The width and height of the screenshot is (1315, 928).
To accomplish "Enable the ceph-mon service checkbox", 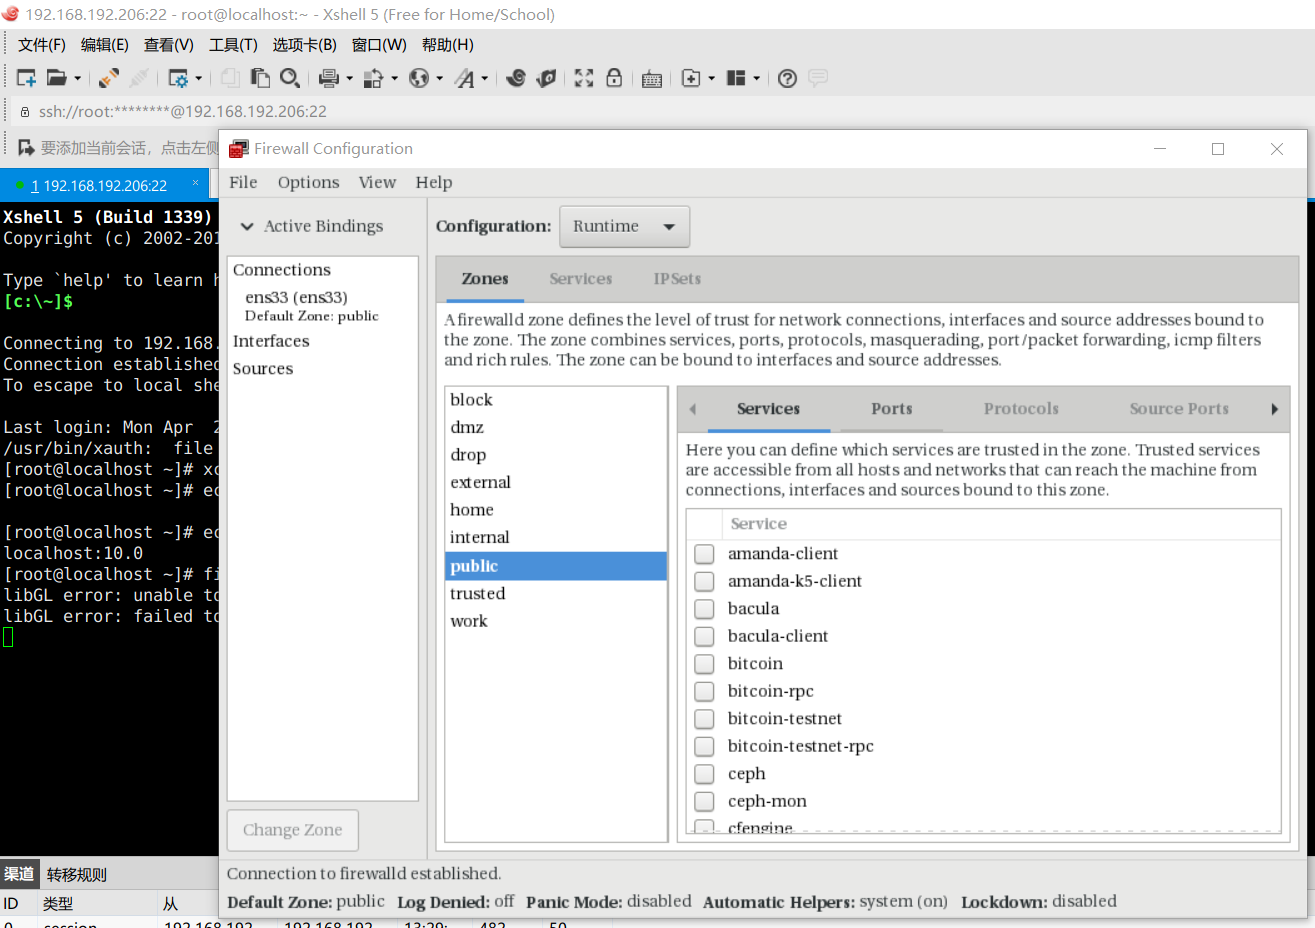I will (704, 801).
